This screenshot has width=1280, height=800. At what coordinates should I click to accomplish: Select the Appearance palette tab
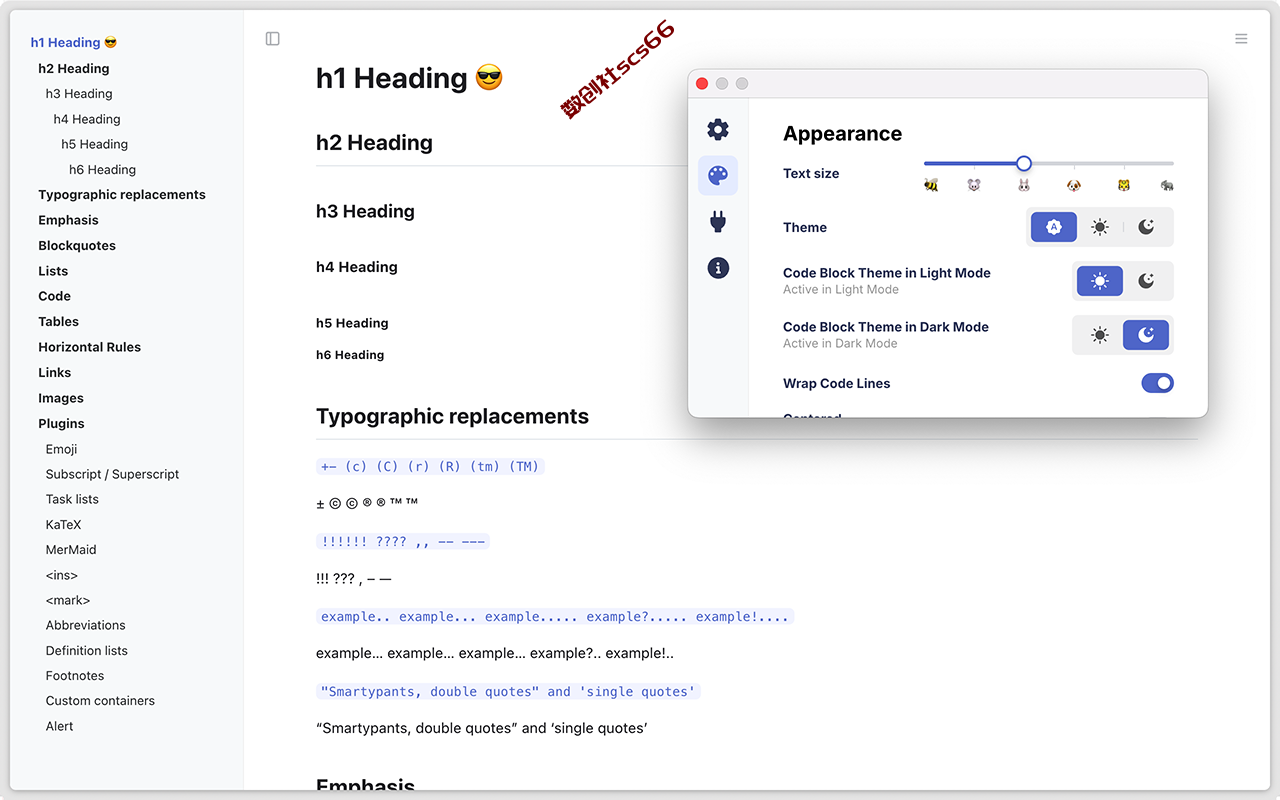(x=718, y=175)
